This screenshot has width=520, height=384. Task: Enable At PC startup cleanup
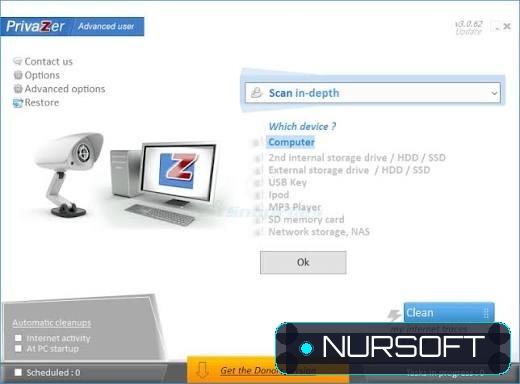(x=18, y=348)
